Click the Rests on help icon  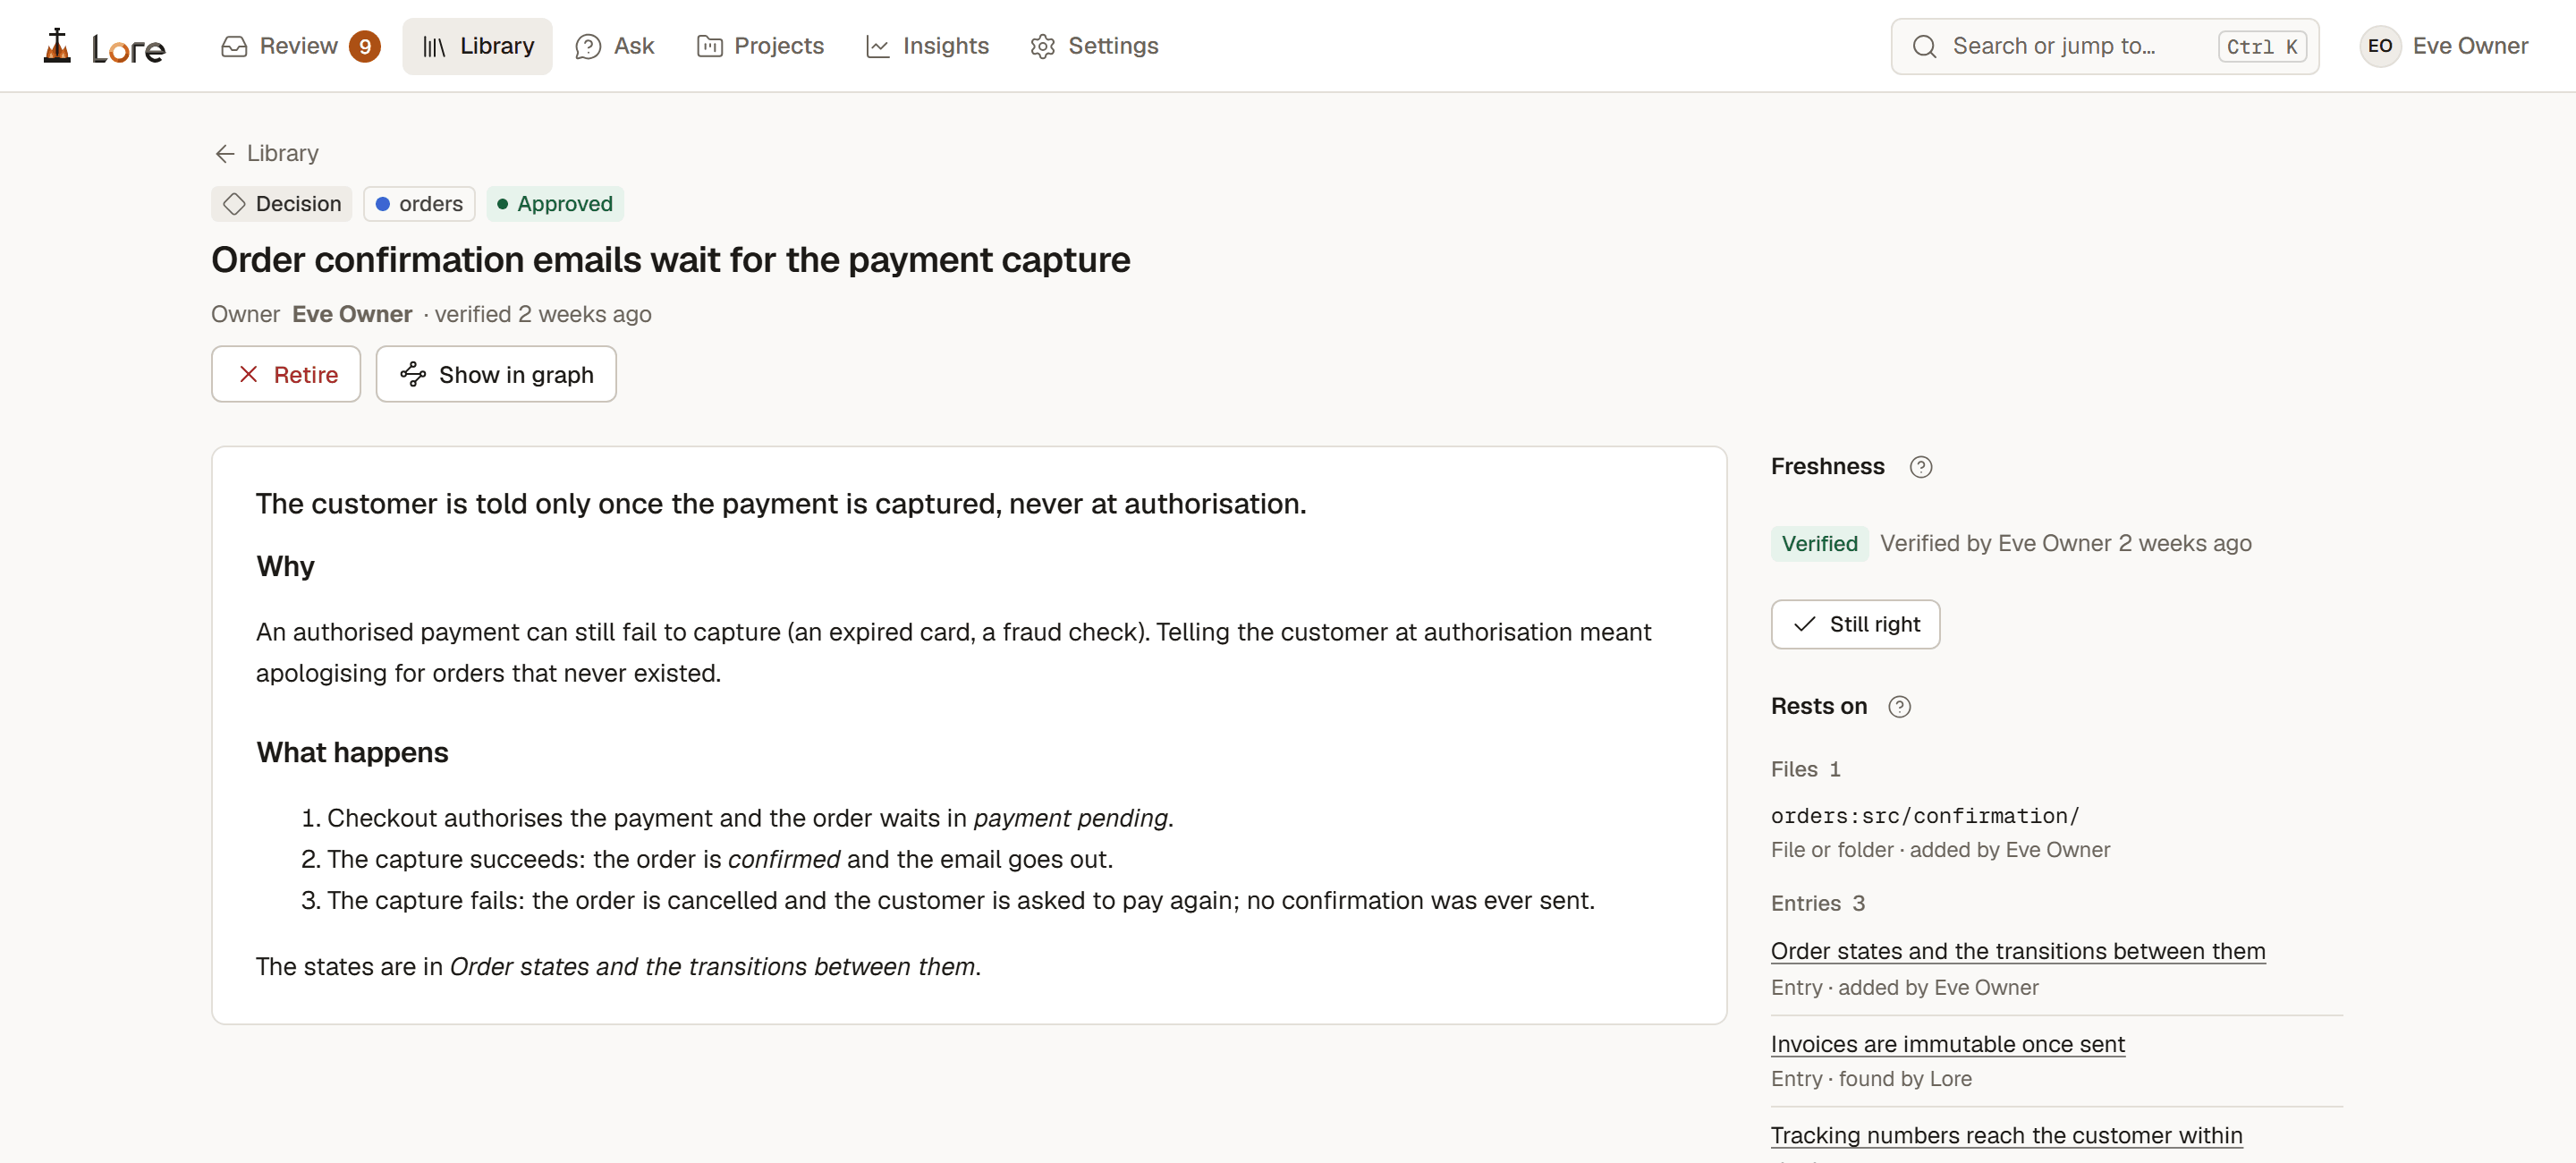pyautogui.click(x=1899, y=707)
